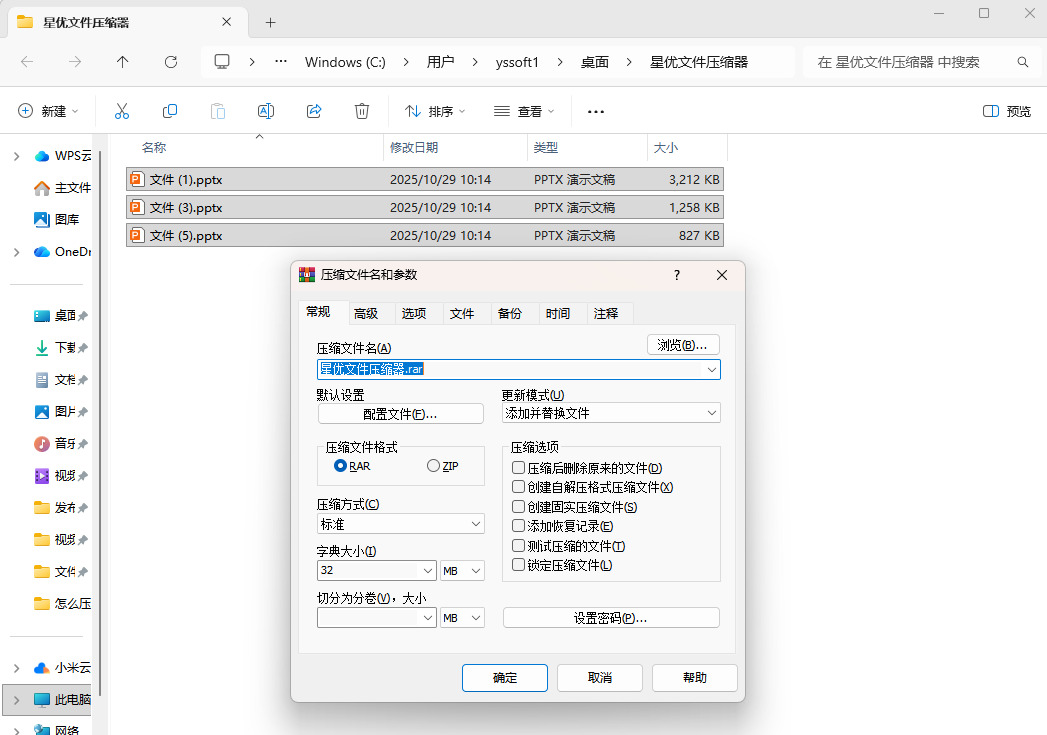Click the 配置文件(F)... button

(400, 414)
